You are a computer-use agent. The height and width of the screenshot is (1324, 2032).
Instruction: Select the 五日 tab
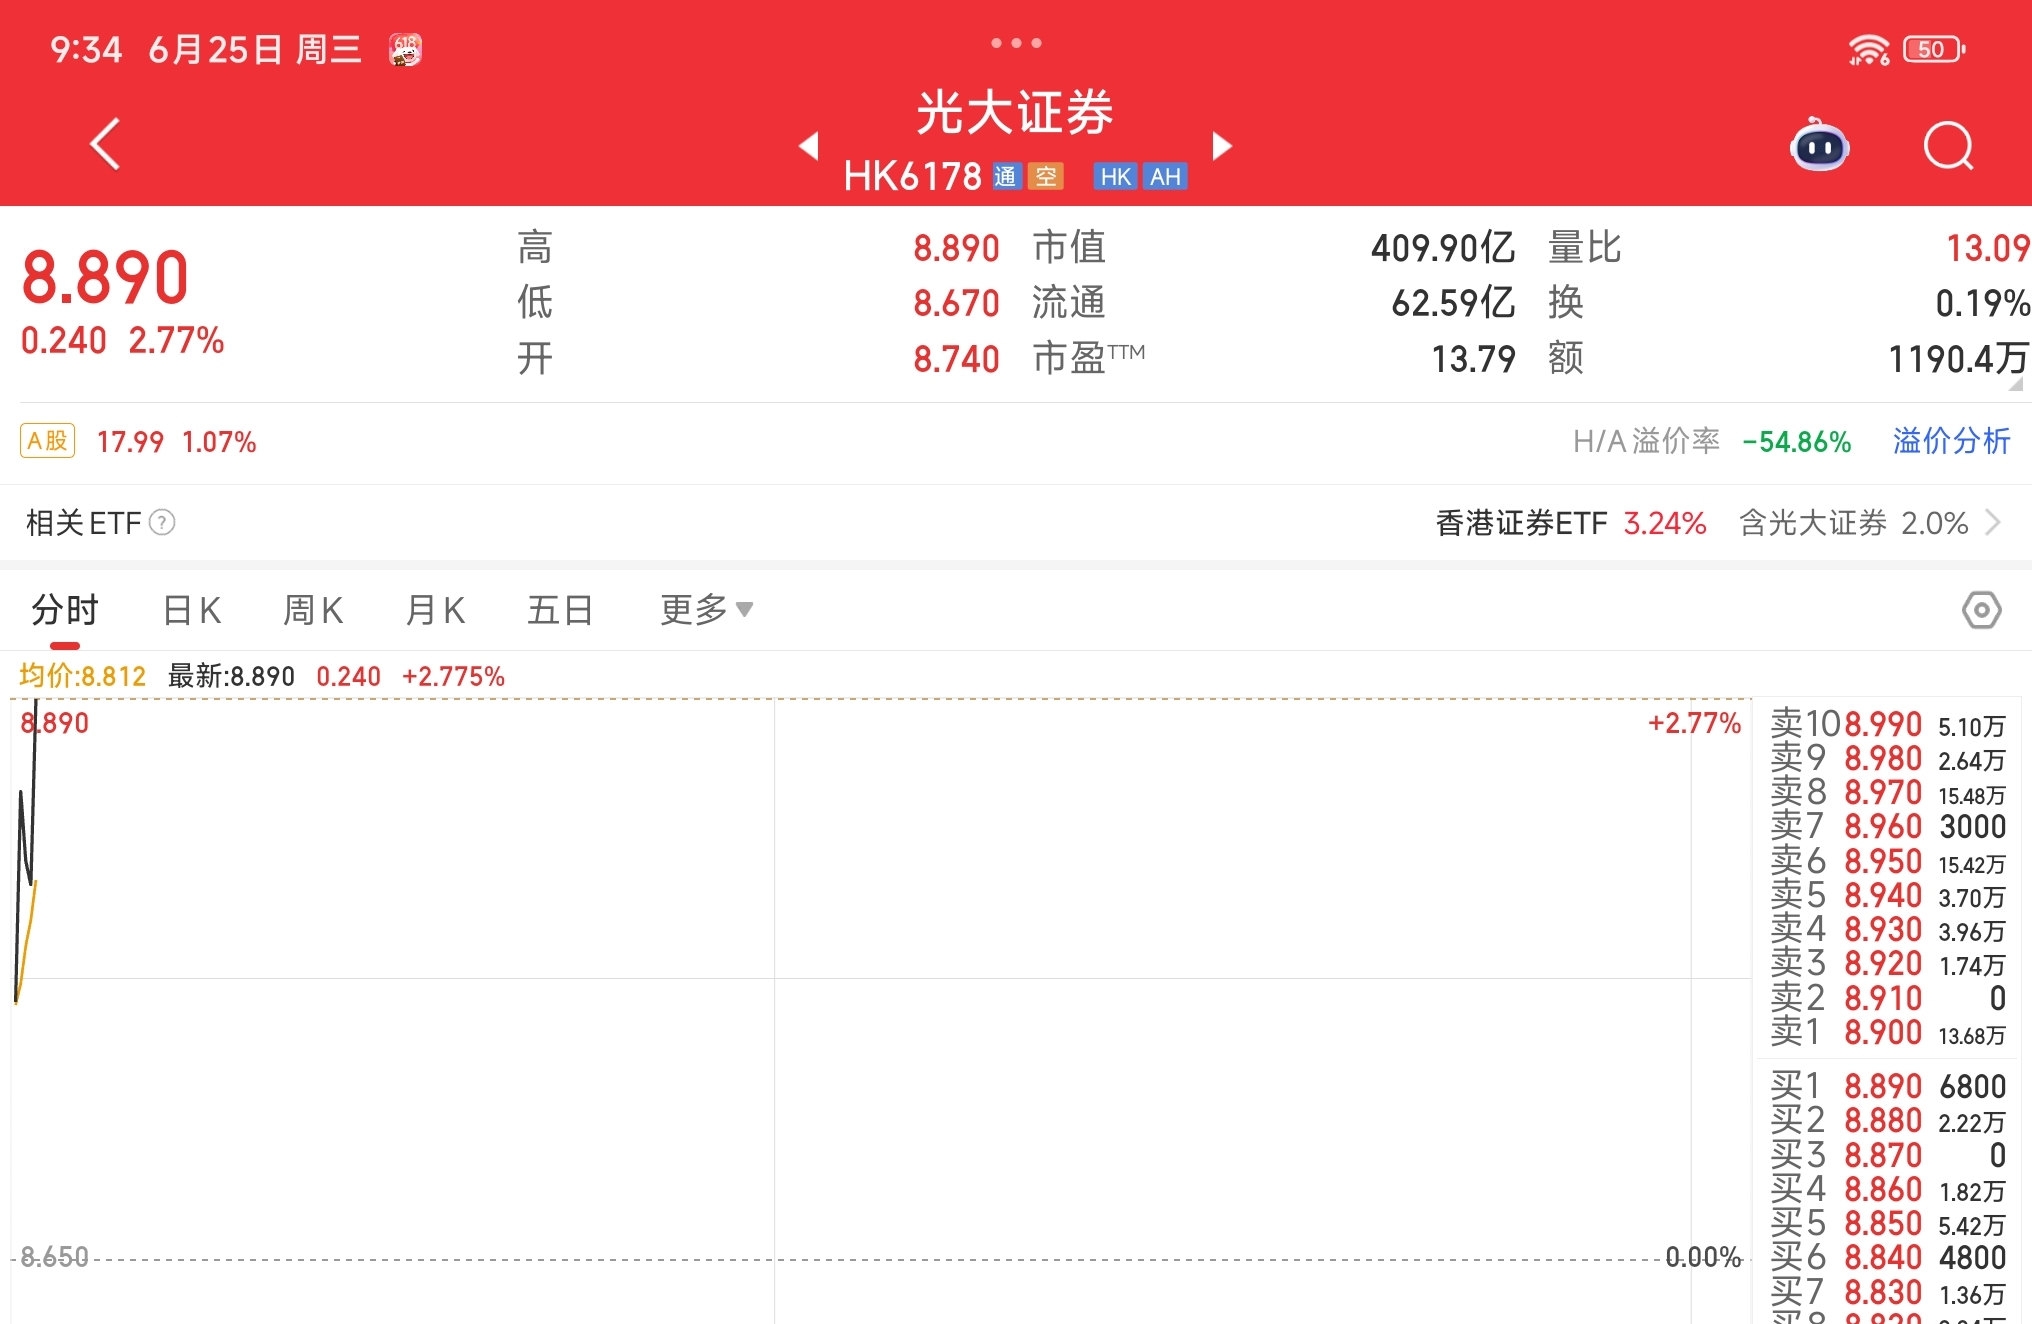tap(560, 609)
